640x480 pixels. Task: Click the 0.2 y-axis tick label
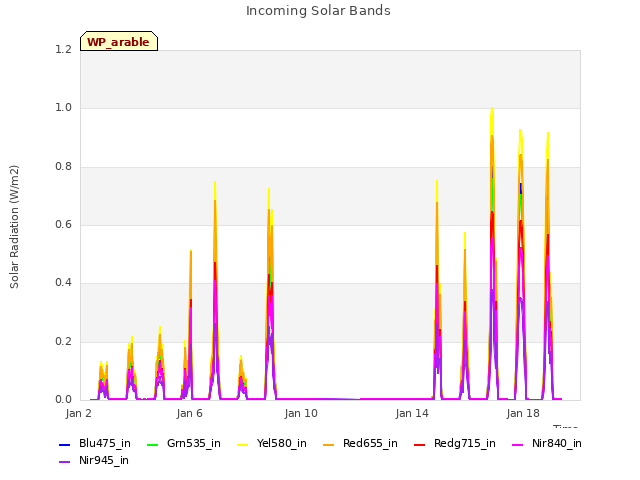point(63,342)
